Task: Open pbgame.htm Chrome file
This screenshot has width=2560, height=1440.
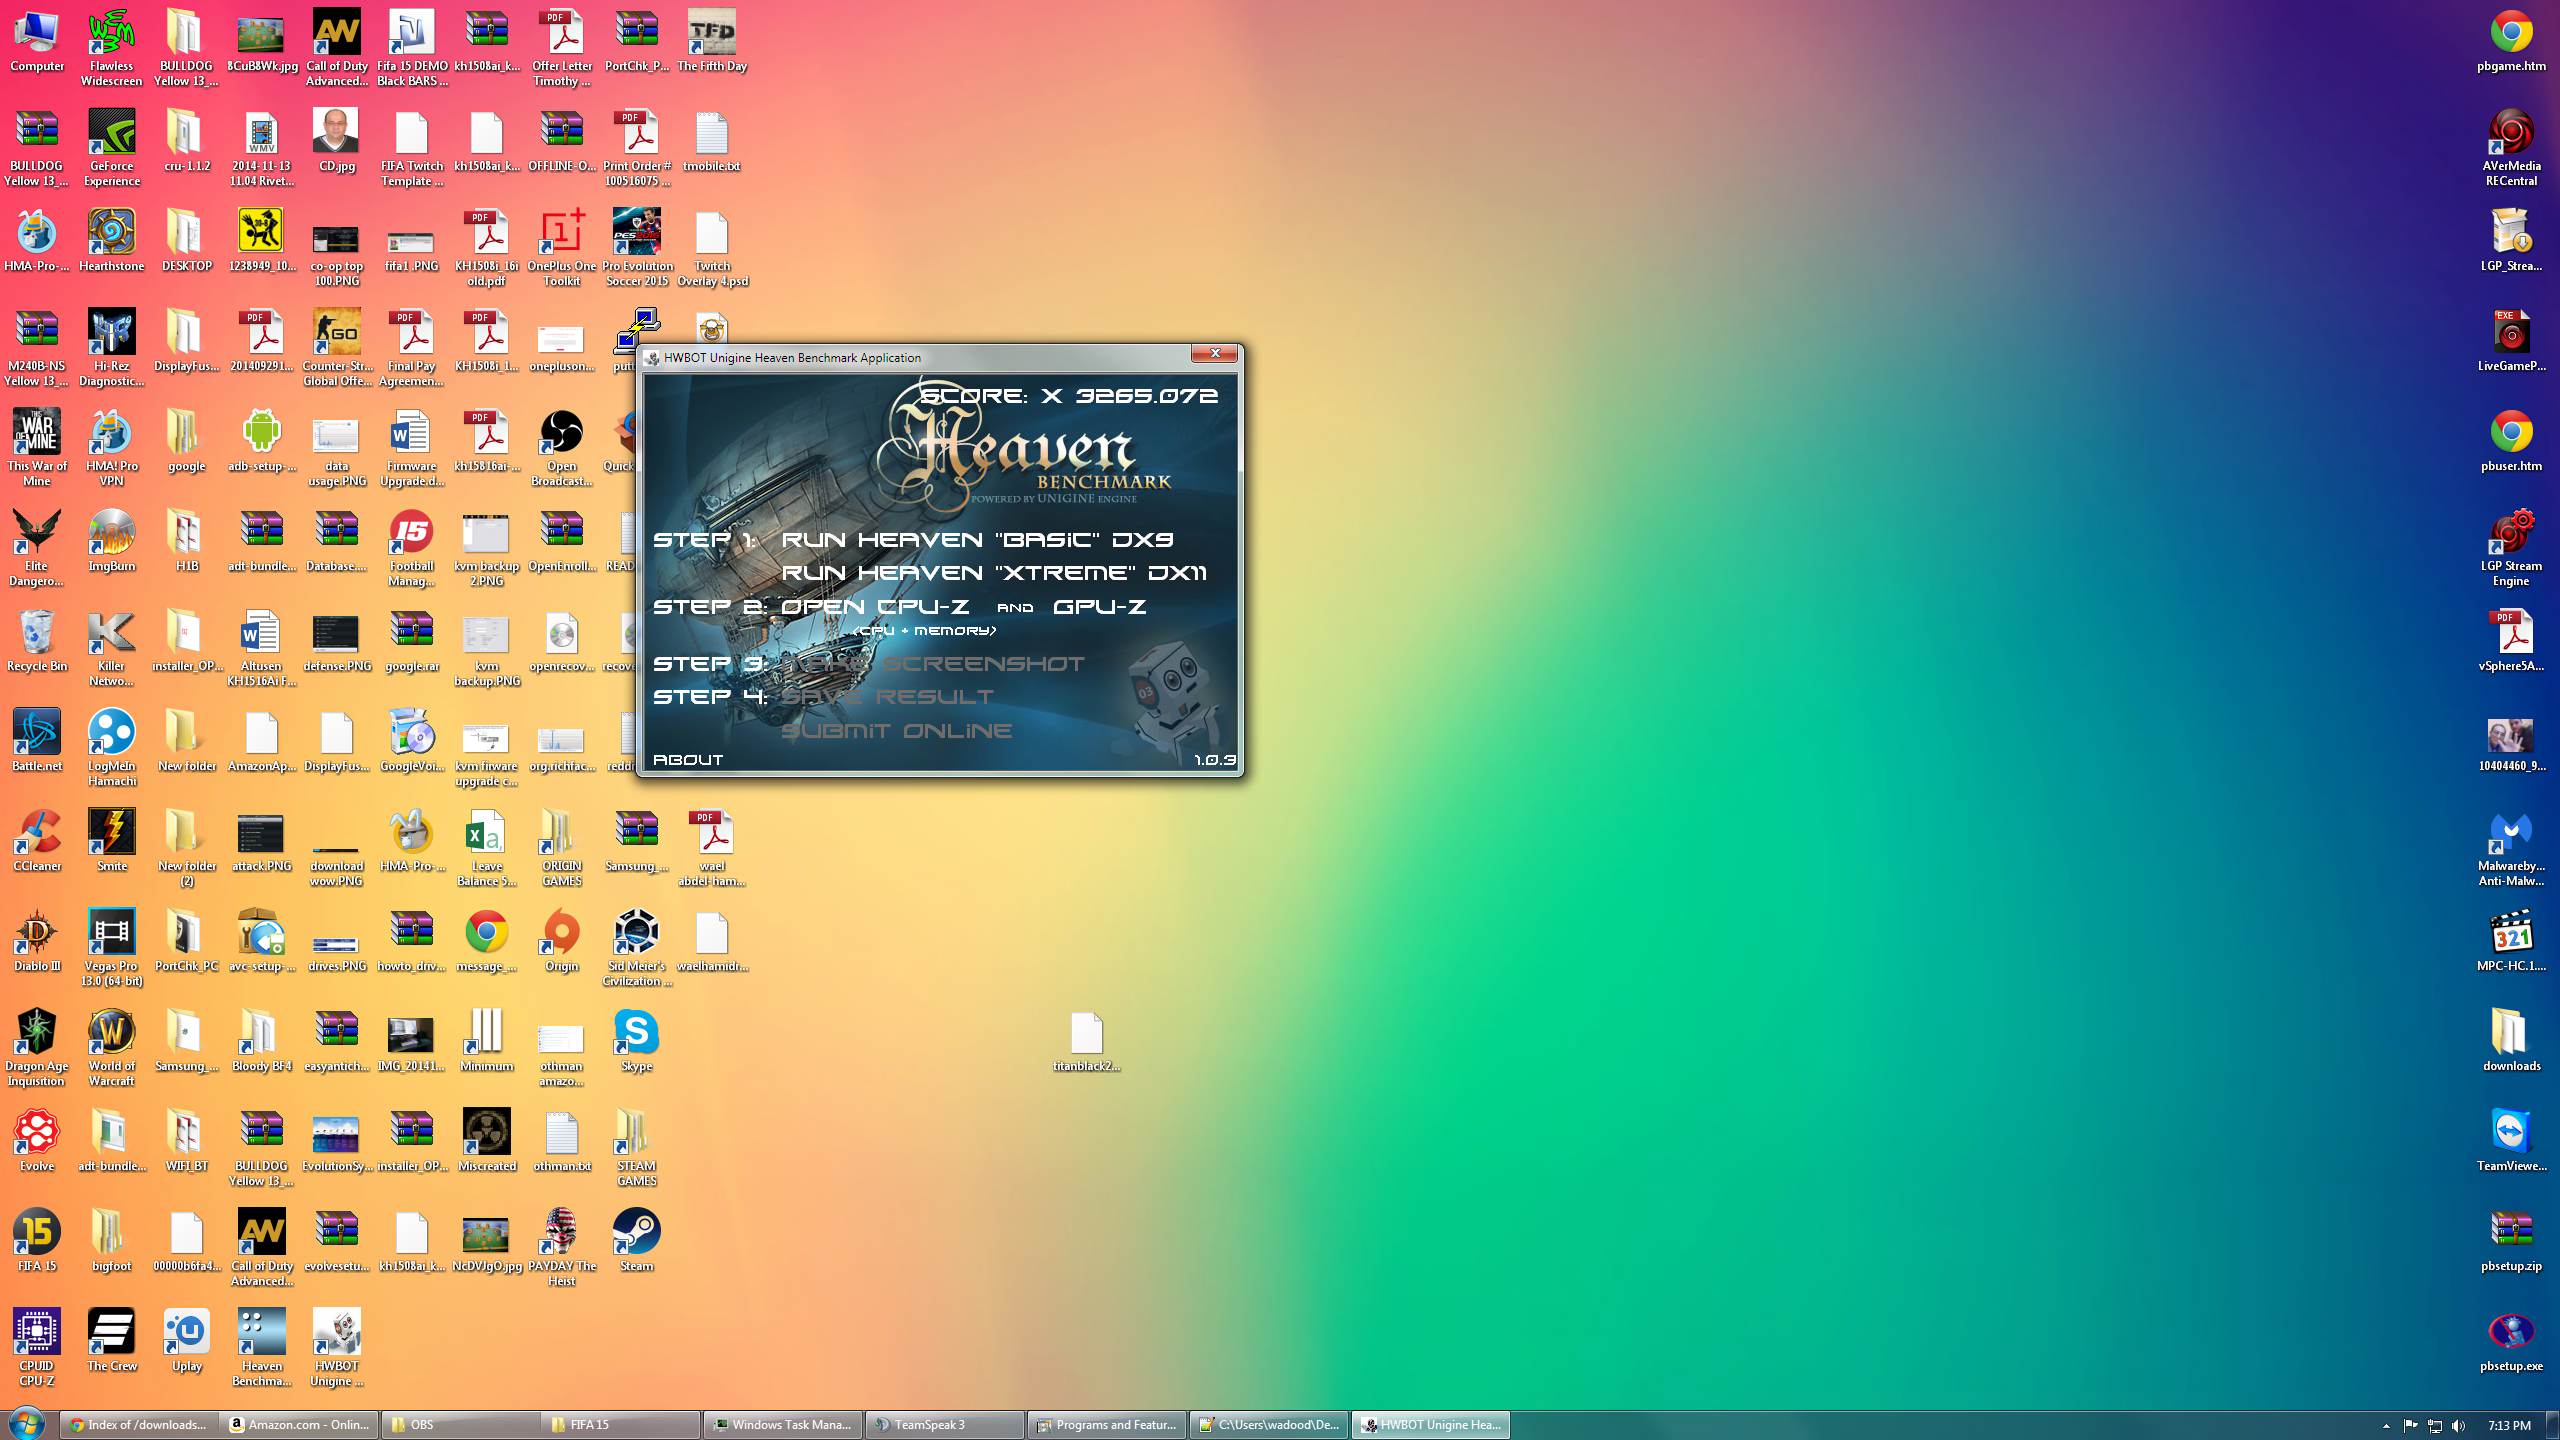Action: pos(2511,41)
